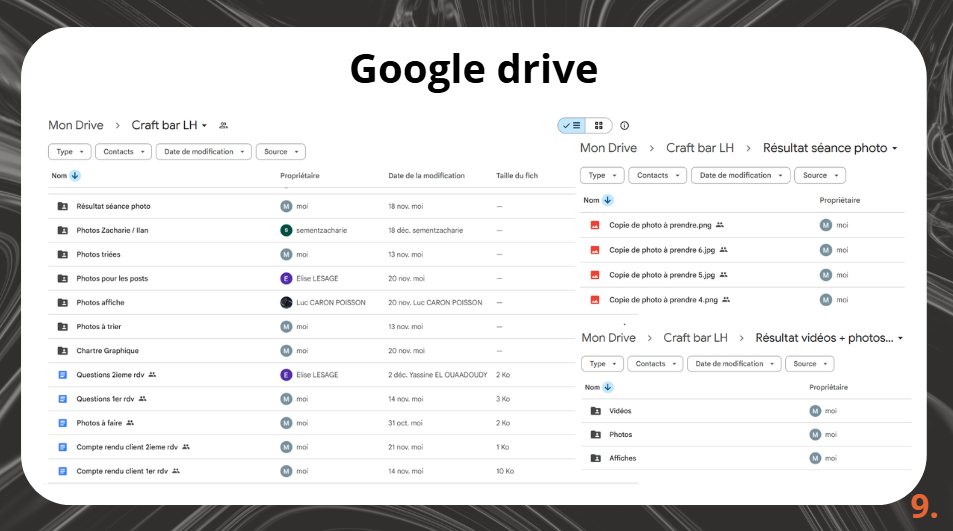Switch to list layout view
Screen dimensions: 953x531
(572, 126)
